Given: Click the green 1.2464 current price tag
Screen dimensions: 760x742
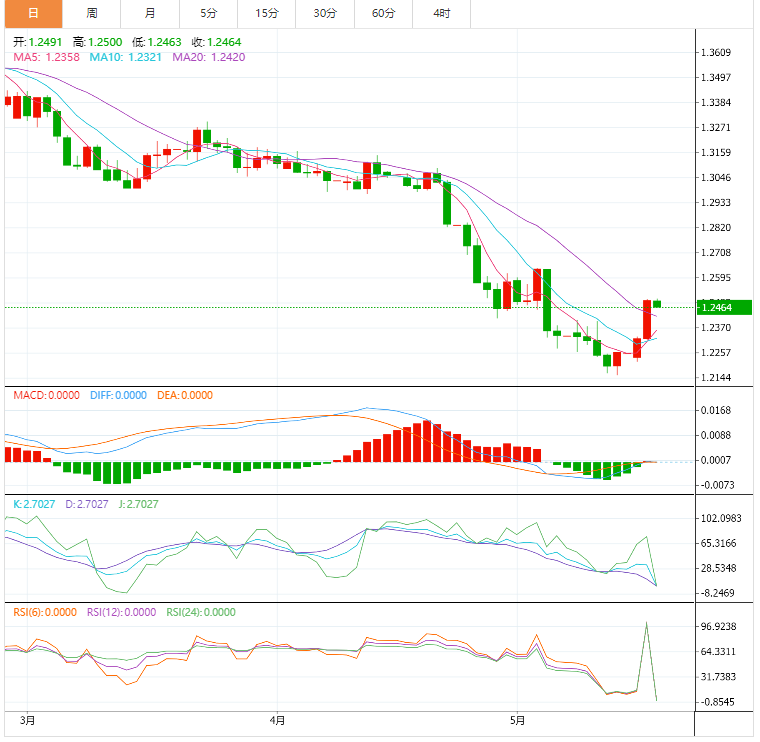Looking at the screenshot, I should click(x=724, y=307).
